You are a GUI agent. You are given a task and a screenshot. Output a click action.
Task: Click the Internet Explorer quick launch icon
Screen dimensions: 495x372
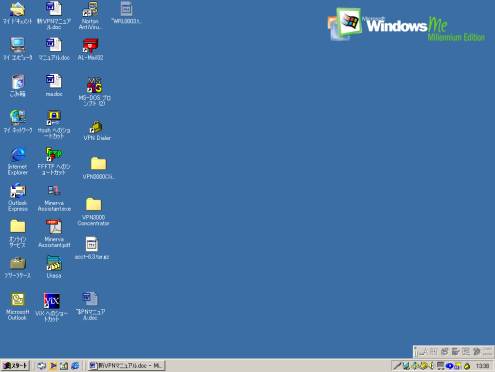click(75, 366)
